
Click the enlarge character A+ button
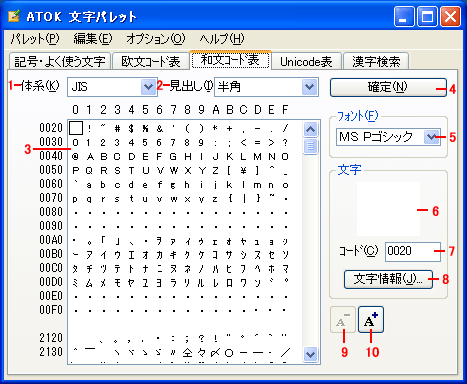[371, 320]
